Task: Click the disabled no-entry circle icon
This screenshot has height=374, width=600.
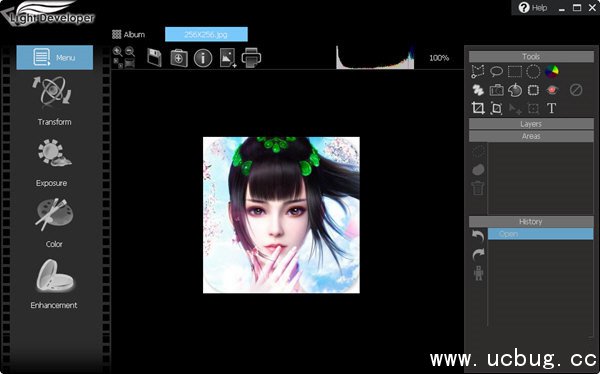Action: pos(576,90)
